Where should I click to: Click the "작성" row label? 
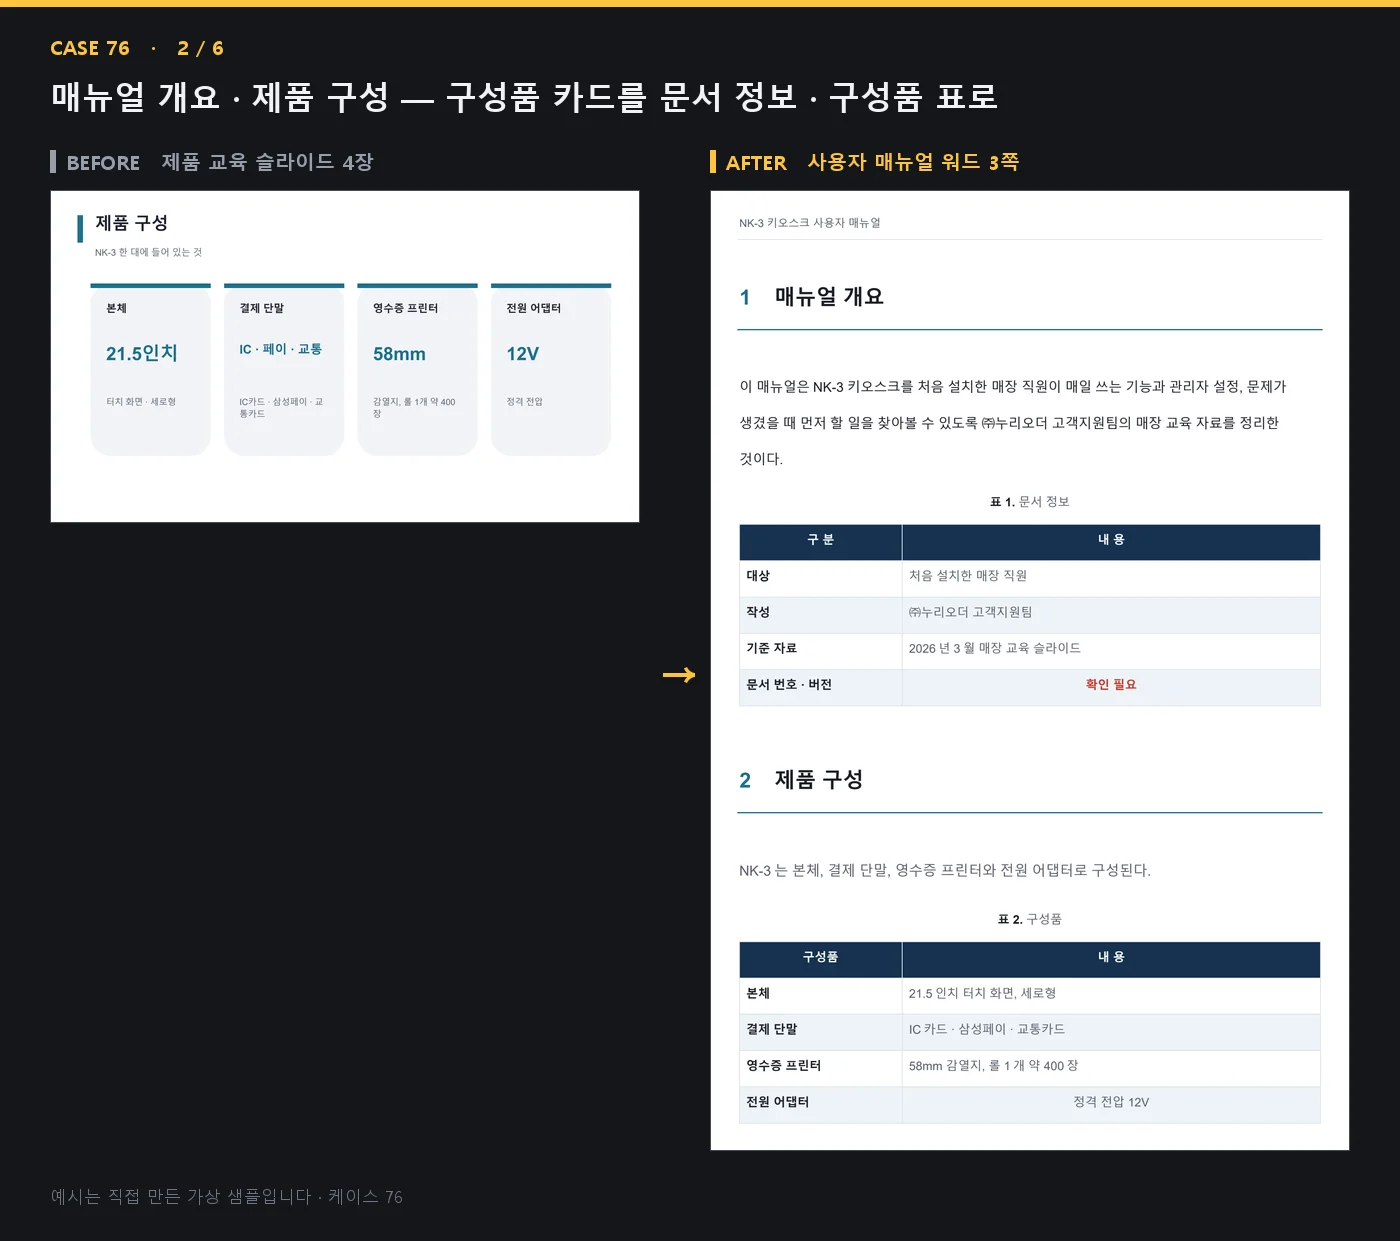click(x=758, y=612)
